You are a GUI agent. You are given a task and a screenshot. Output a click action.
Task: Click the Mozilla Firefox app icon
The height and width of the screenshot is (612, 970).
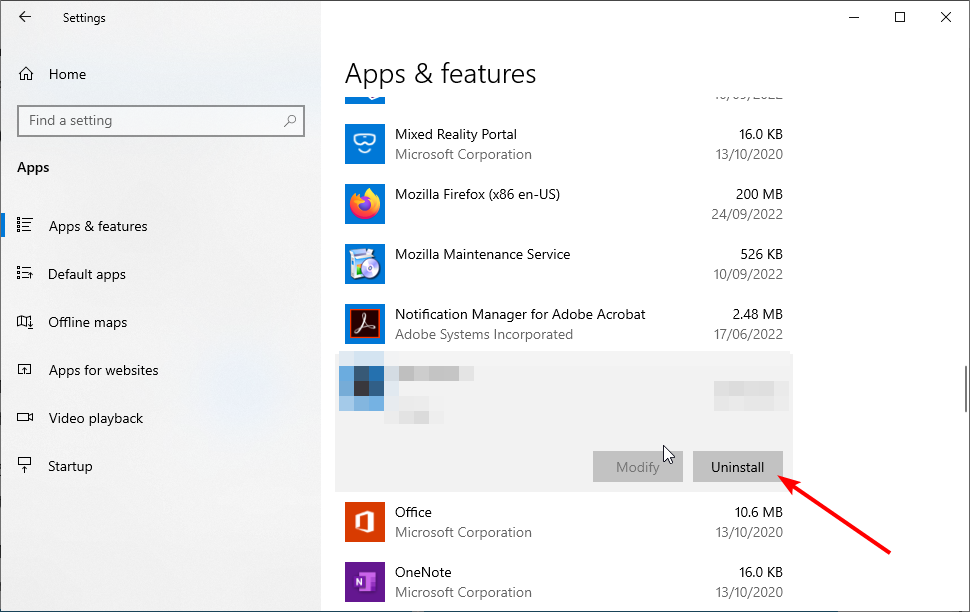pyautogui.click(x=365, y=204)
